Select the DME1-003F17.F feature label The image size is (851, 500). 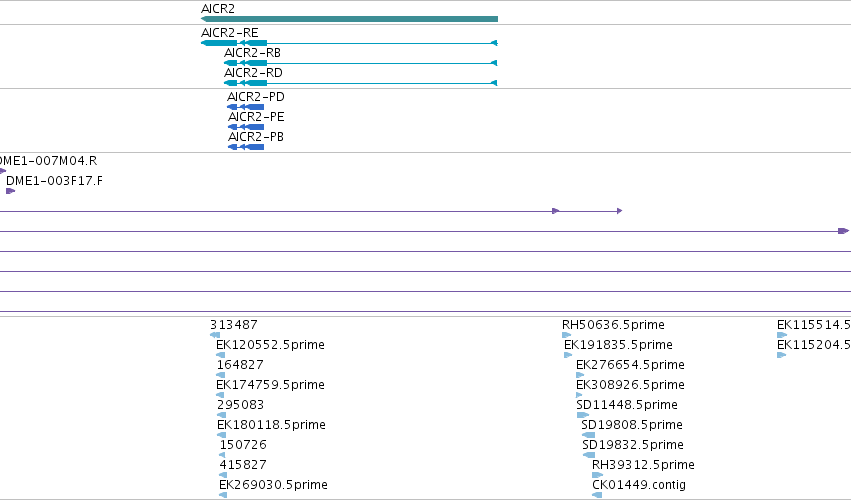[x=54, y=181]
